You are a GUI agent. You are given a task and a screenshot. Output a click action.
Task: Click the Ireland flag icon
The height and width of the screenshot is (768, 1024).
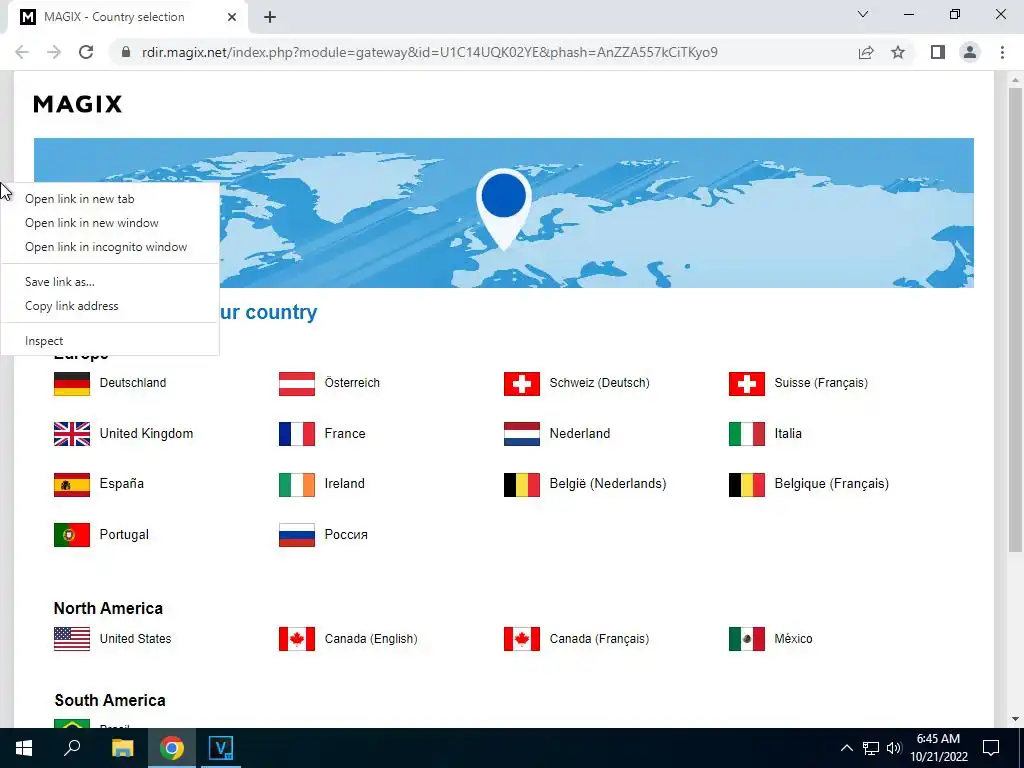point(296,485)
